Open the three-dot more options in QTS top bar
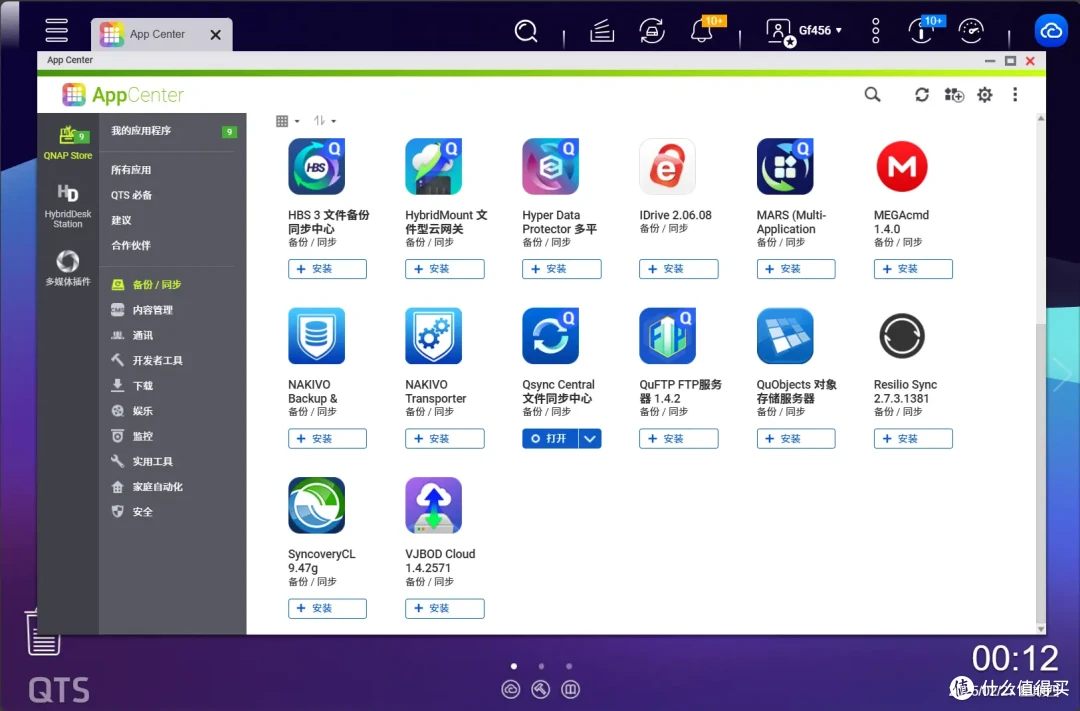The height and width of the screenshot is (711, 1080). pos(875,31)
